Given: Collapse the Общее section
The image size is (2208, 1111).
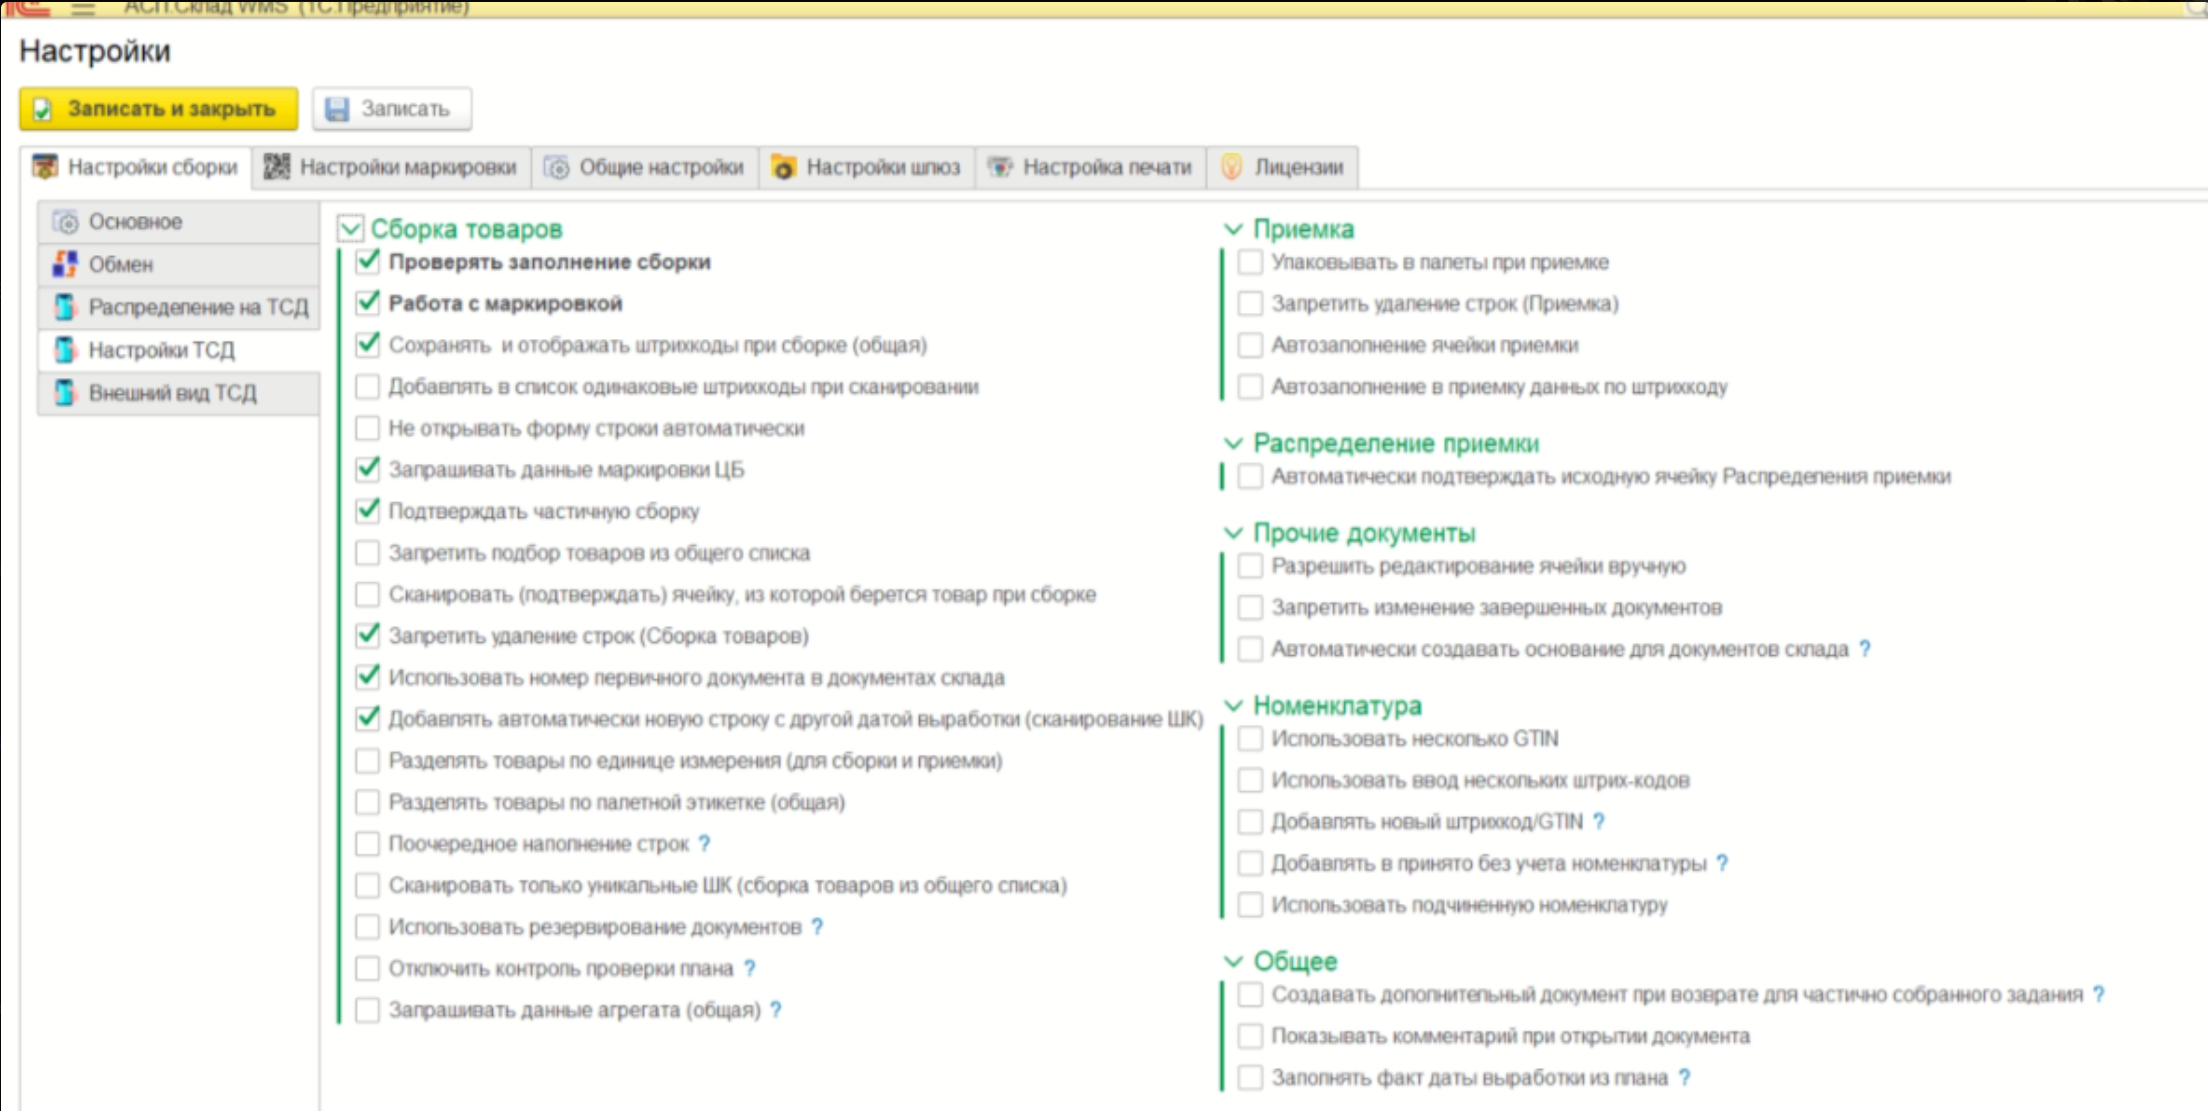Looking at the screenshot, I should point(1234,961).
